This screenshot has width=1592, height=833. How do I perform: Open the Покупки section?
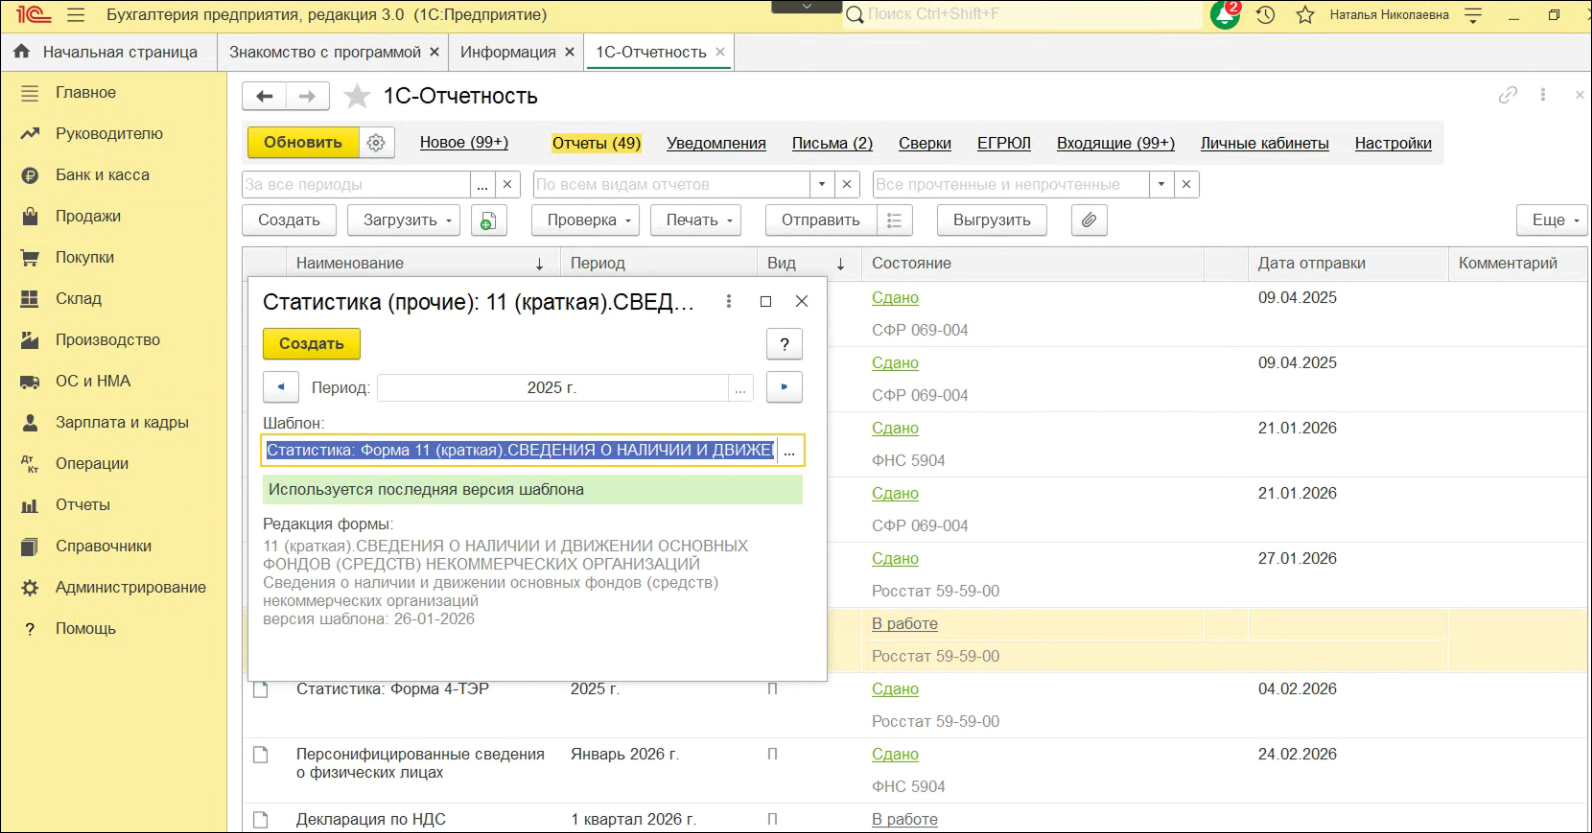(x=85, y=258)
